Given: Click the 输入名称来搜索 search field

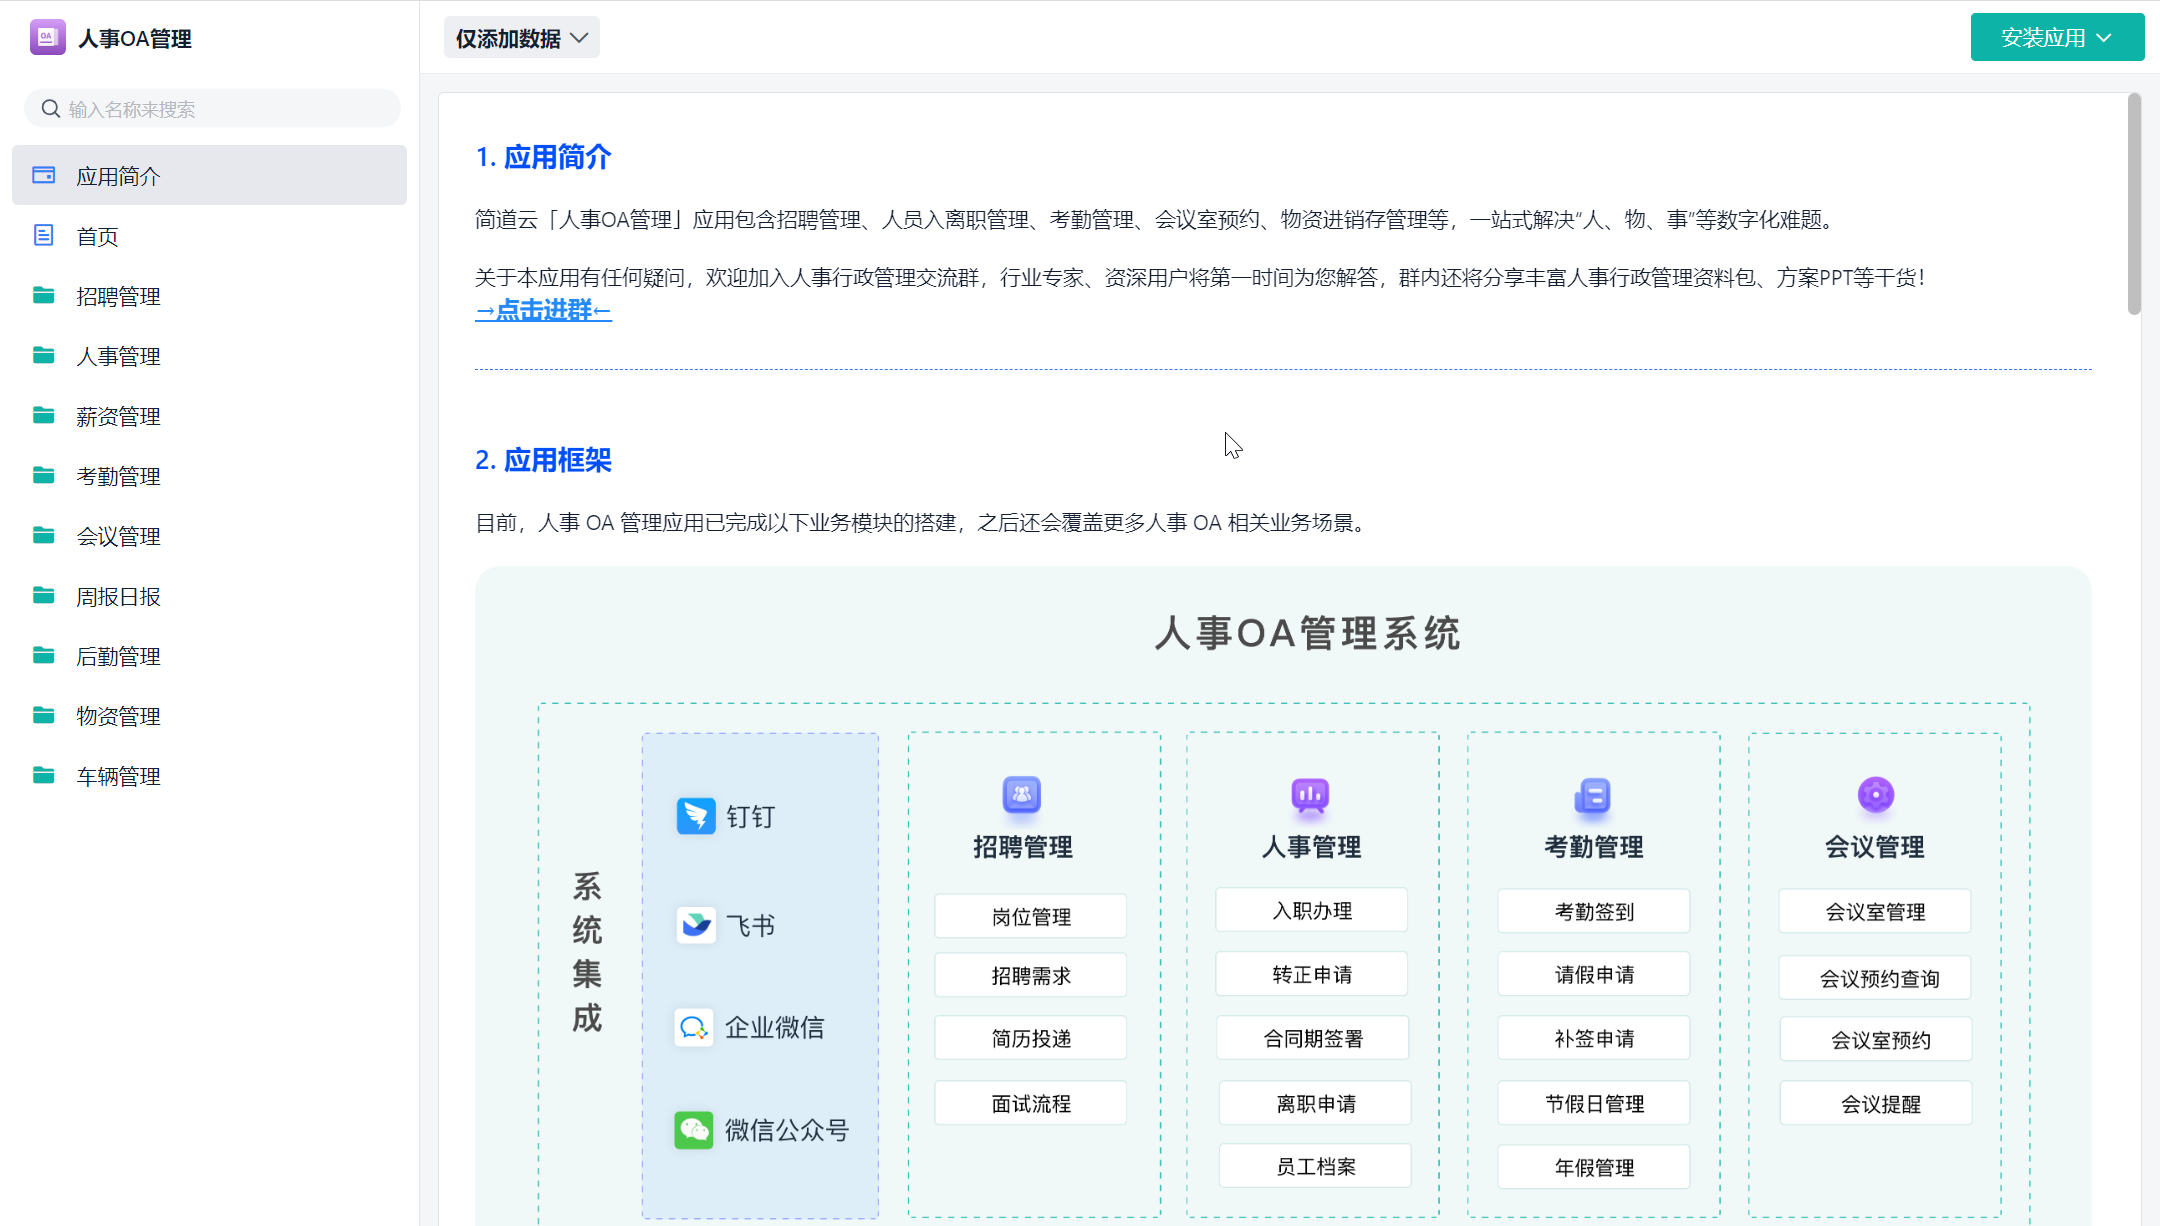Looking at the screenshot, I should click(230, 109).
